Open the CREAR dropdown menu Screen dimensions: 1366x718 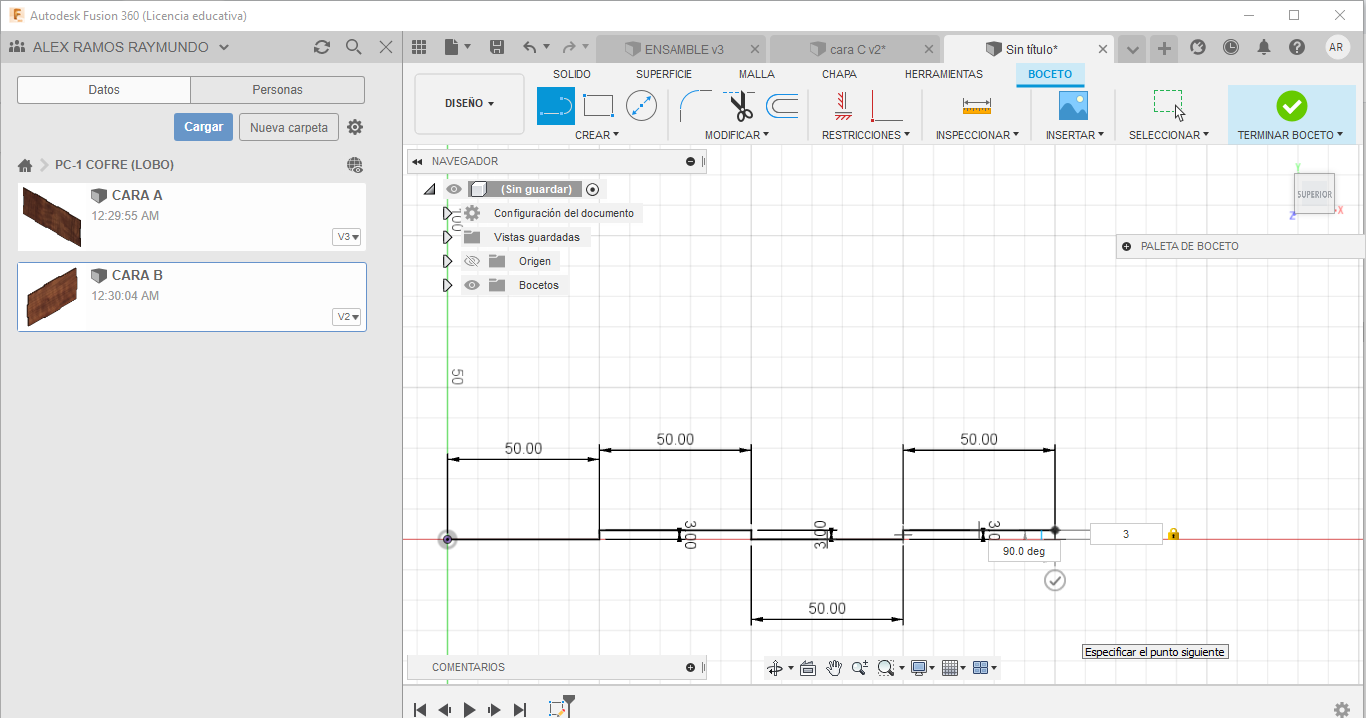pos(597,135)
